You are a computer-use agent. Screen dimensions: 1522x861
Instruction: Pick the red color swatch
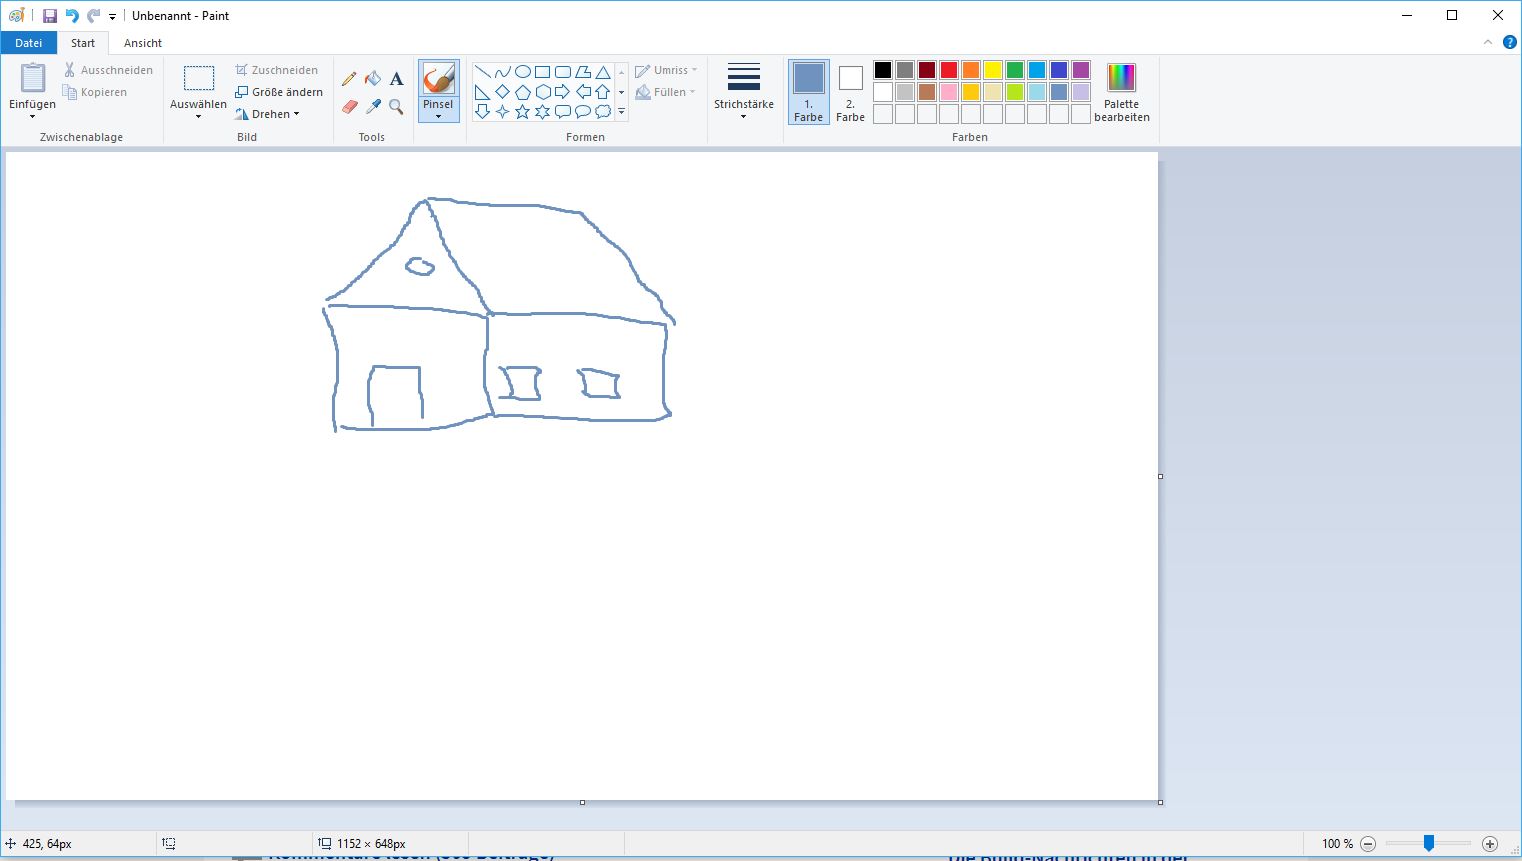click(x=949, y=70)
